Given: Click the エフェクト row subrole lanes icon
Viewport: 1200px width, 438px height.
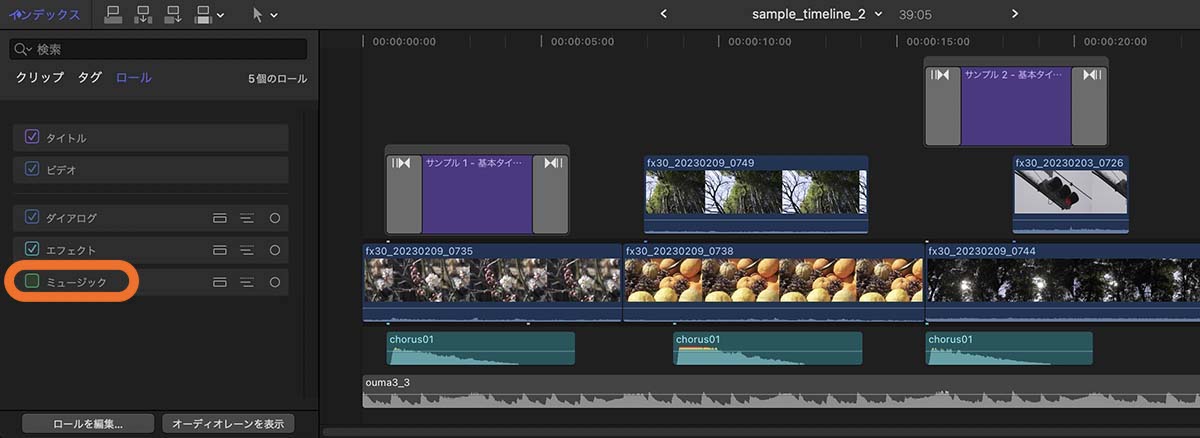Looking at the screenshot, I should click(247, 249).
